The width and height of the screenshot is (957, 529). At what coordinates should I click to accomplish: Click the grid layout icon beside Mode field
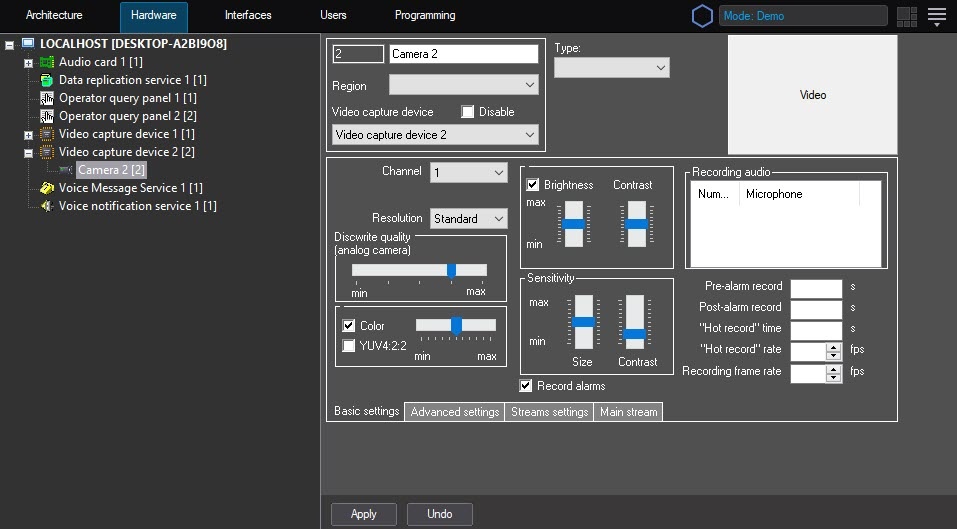tap(906, 16)
